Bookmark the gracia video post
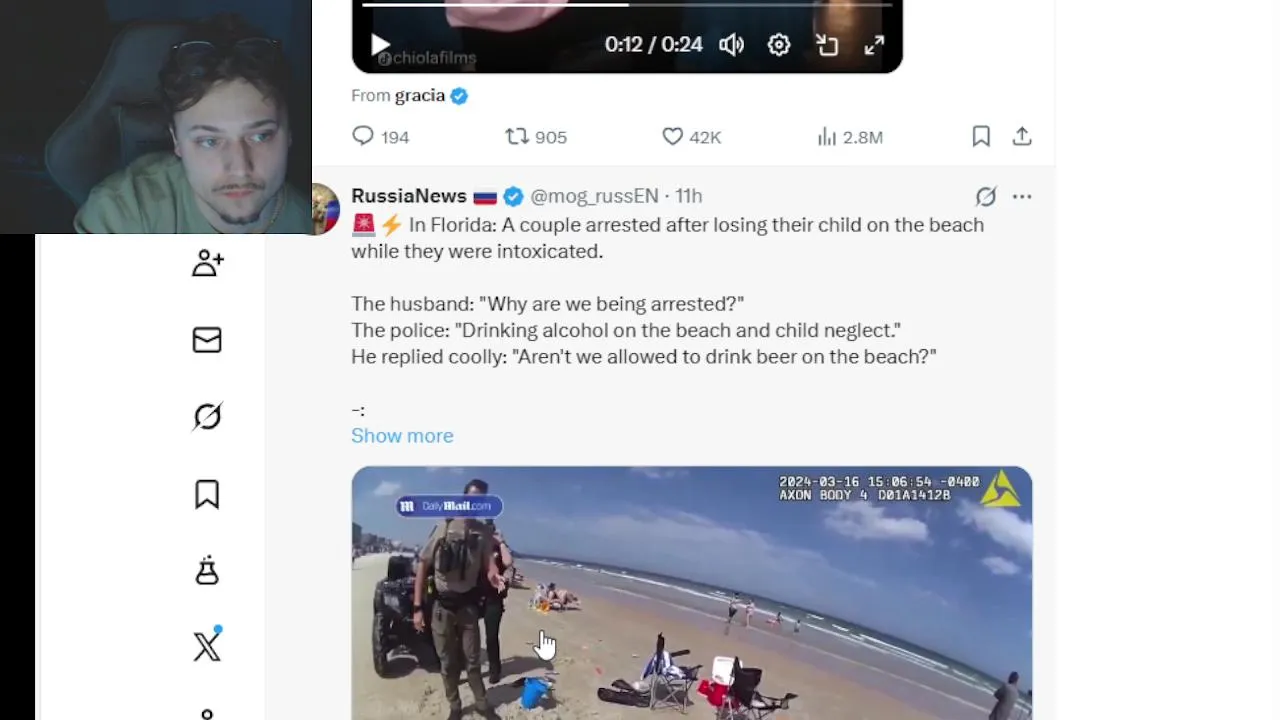Viewport: 1280px width, 720px height. [981, 137]
